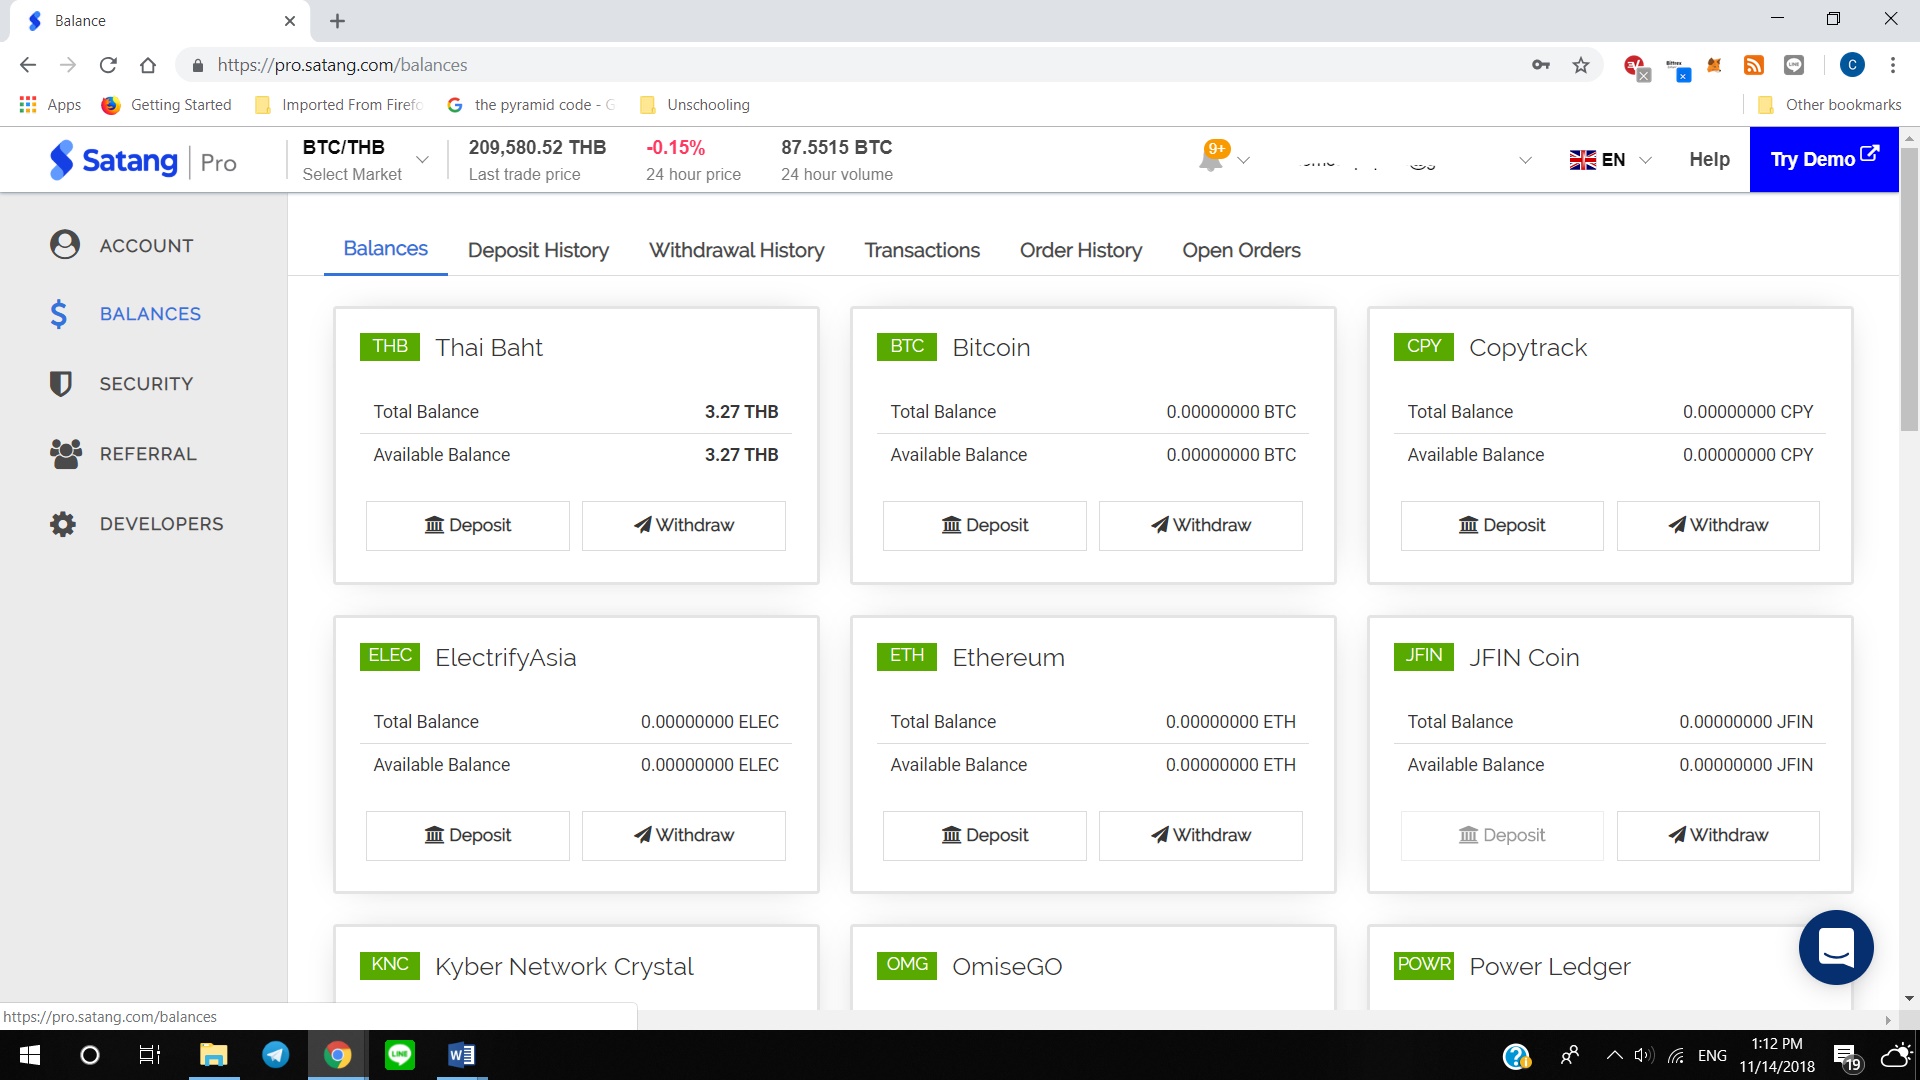1920x1080 pixels.
Task: Click Withdraw for Bitcoin
Action: coord(1200,525)
